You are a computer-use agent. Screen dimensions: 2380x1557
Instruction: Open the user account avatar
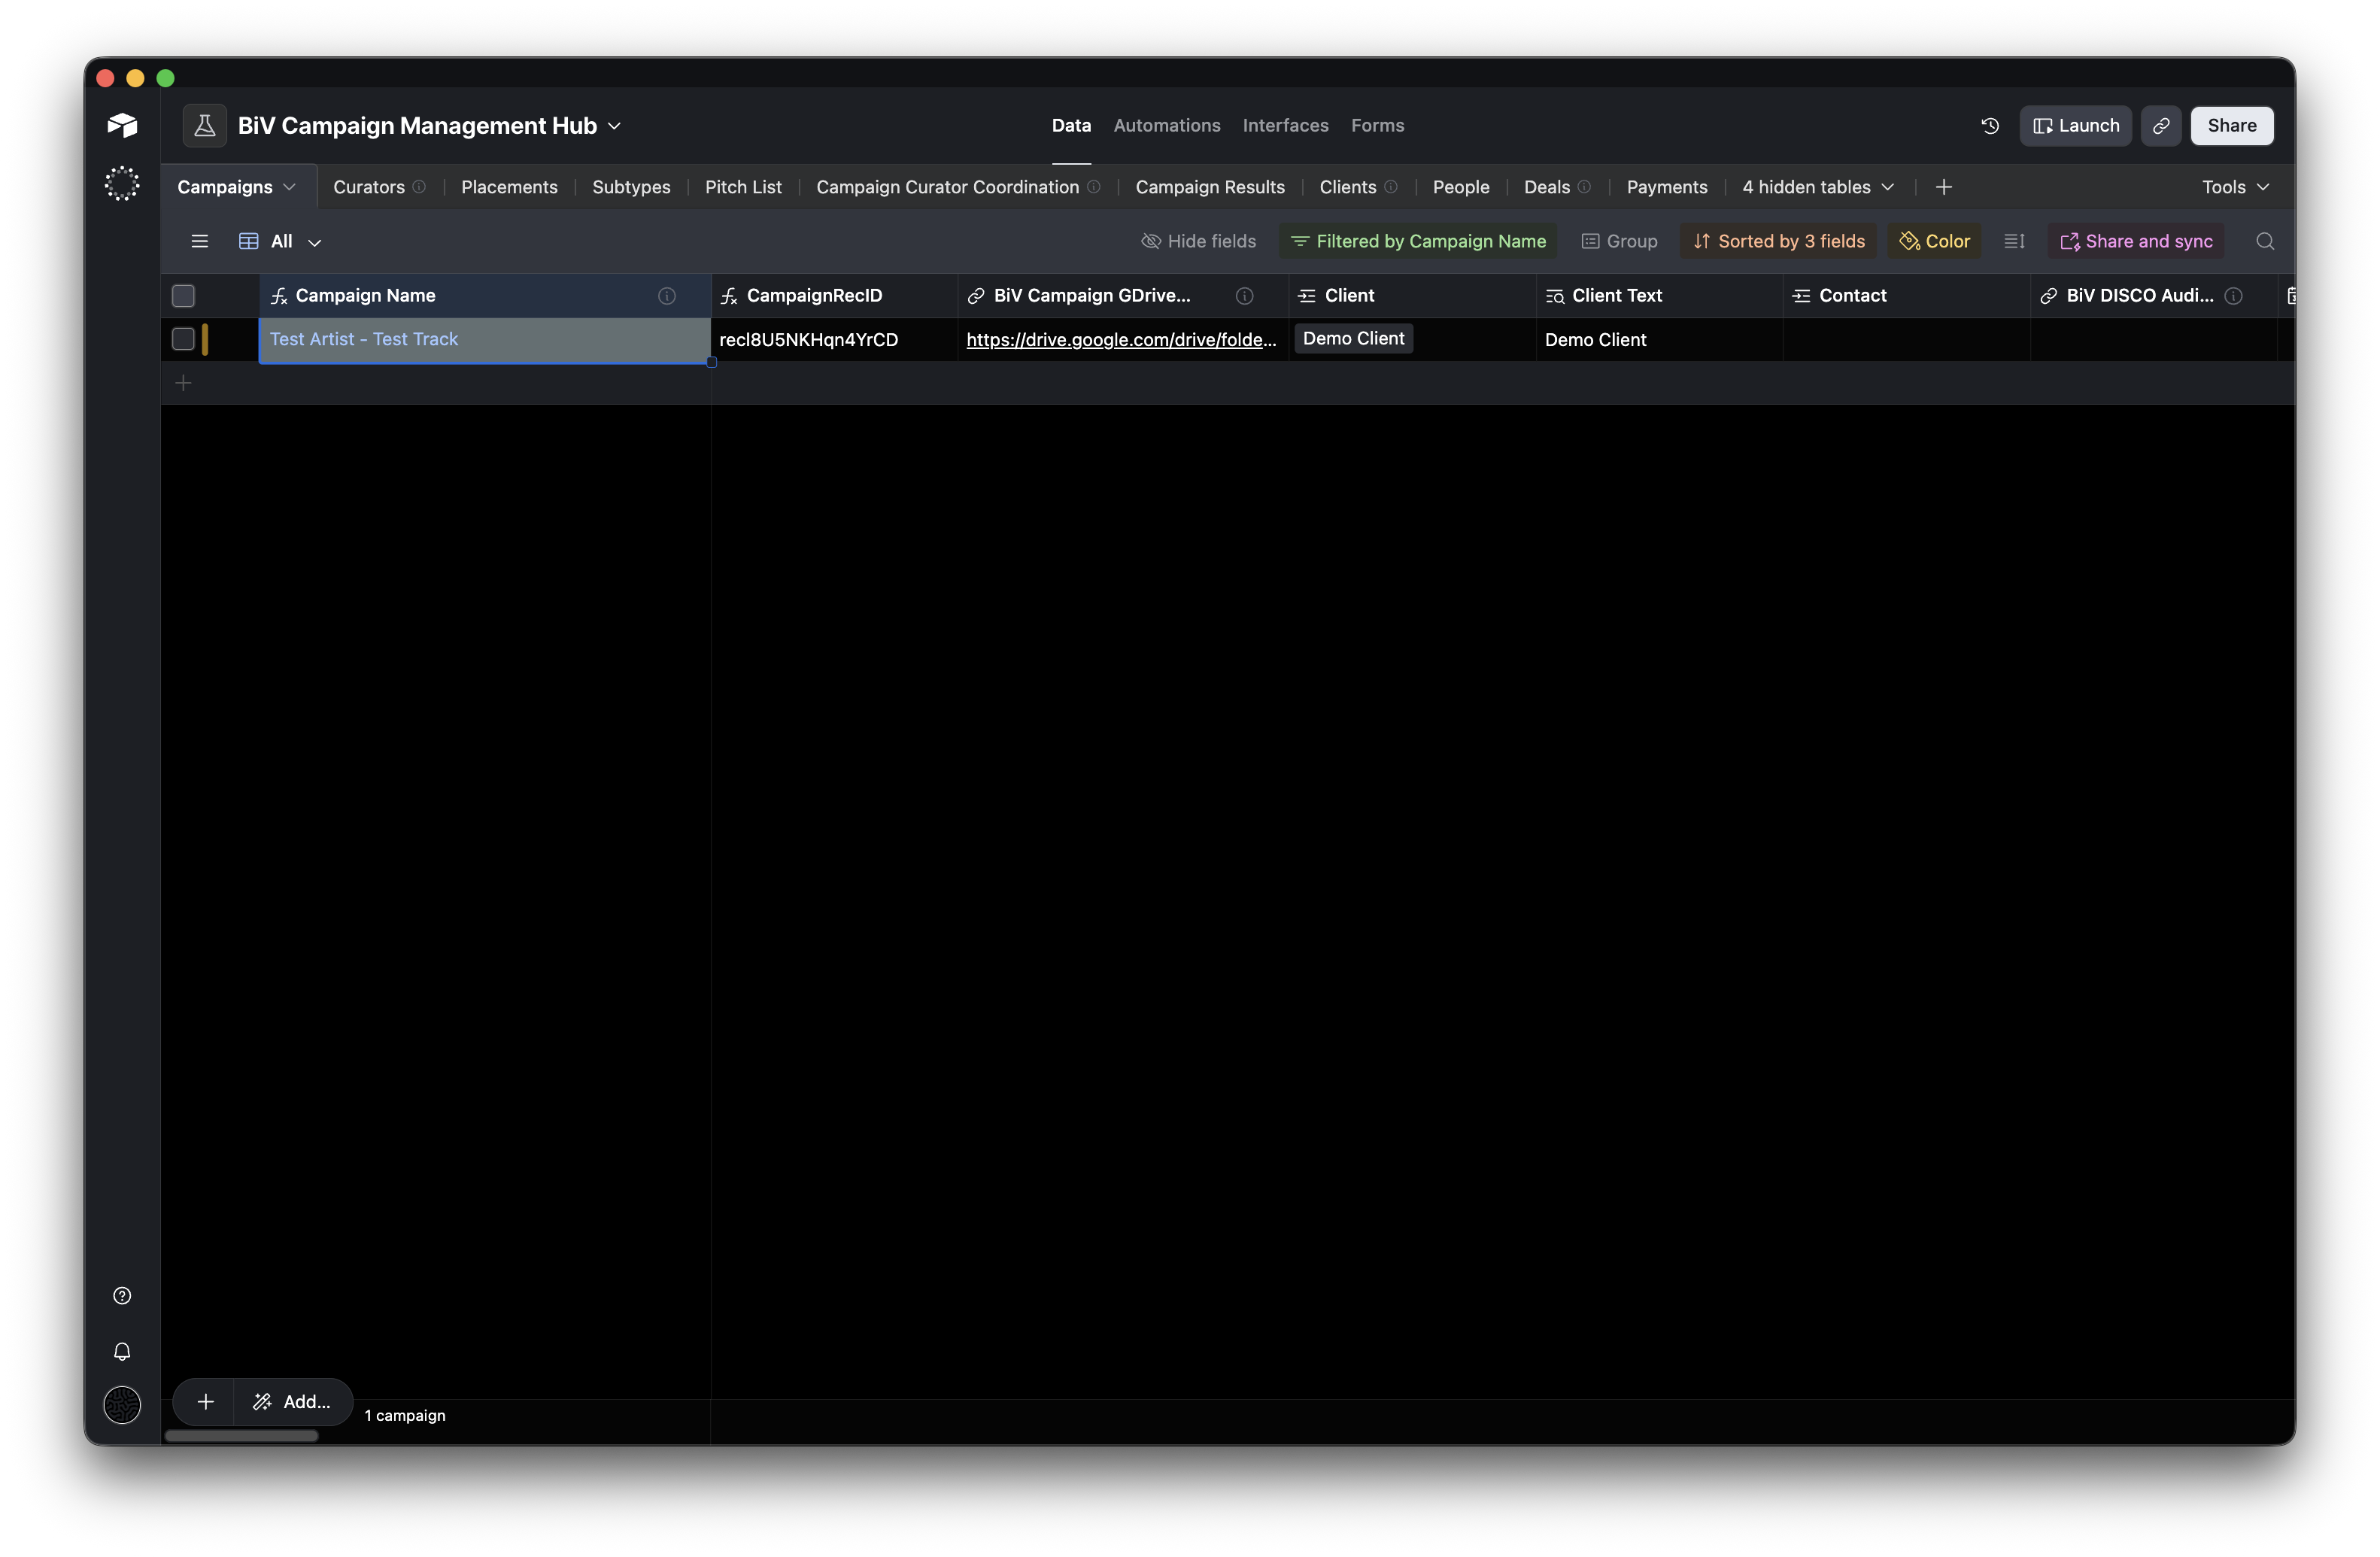(122, 1406)
